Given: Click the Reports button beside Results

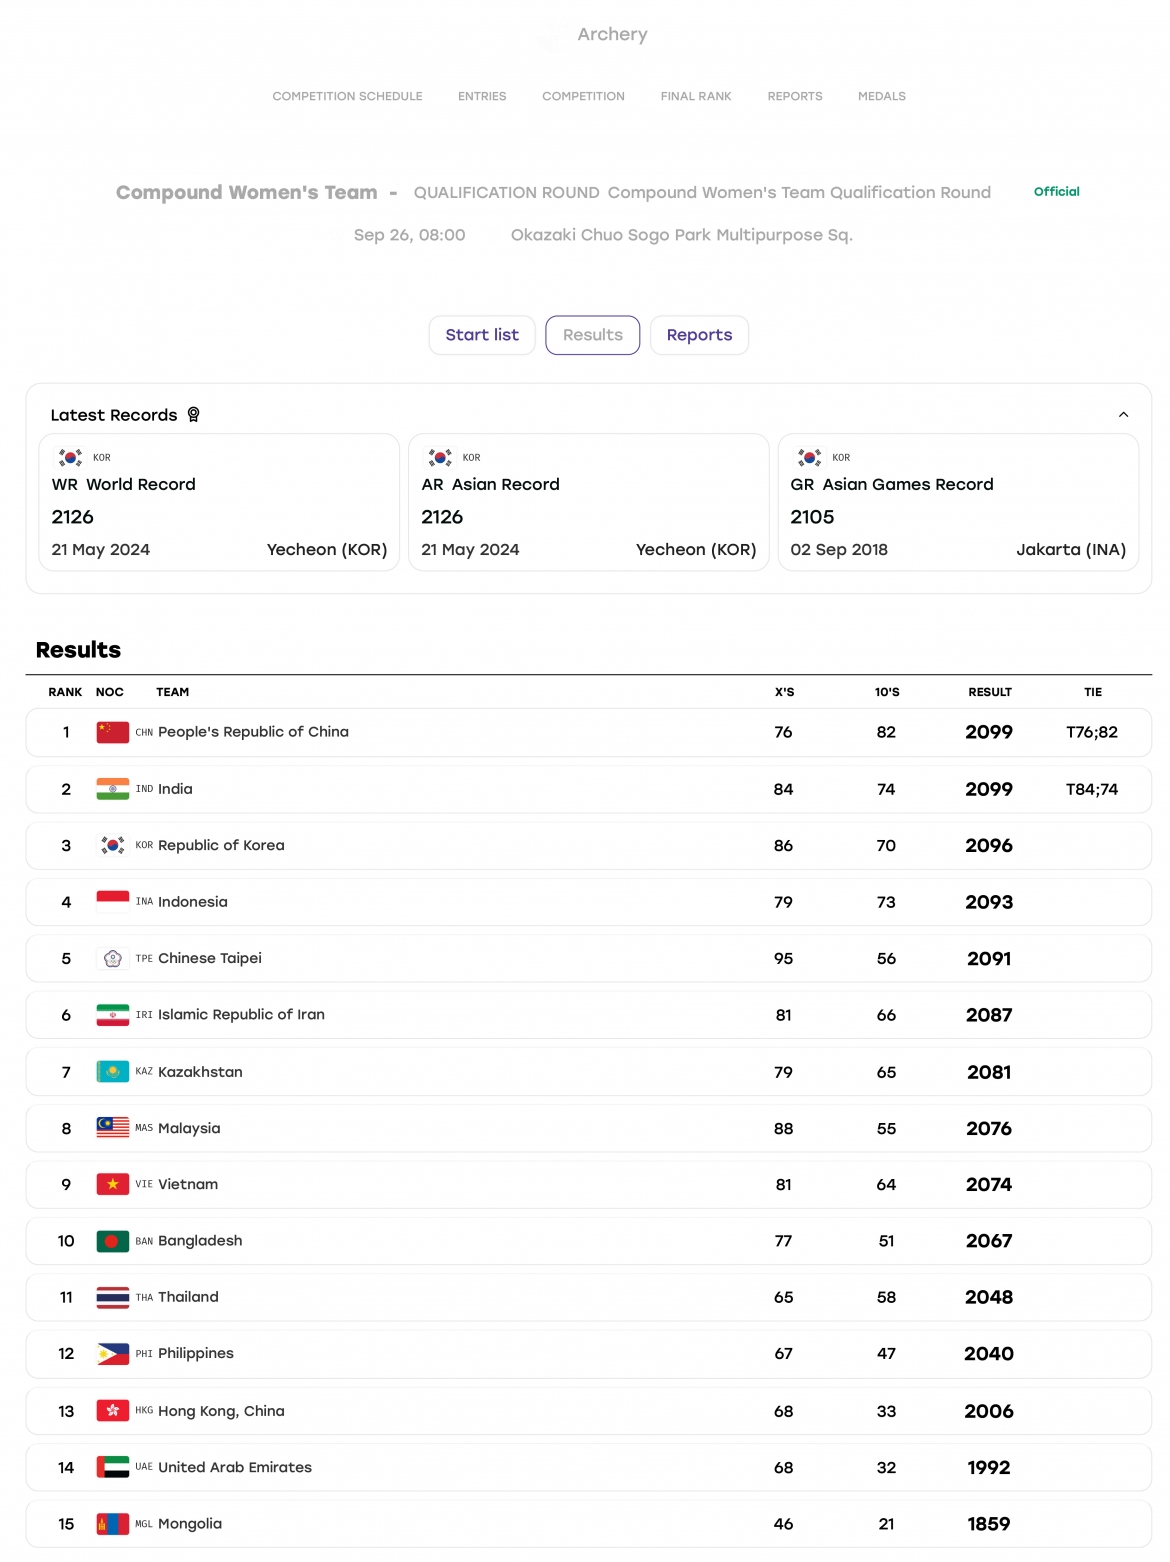Looking at the screenshot, I should 699,335.
